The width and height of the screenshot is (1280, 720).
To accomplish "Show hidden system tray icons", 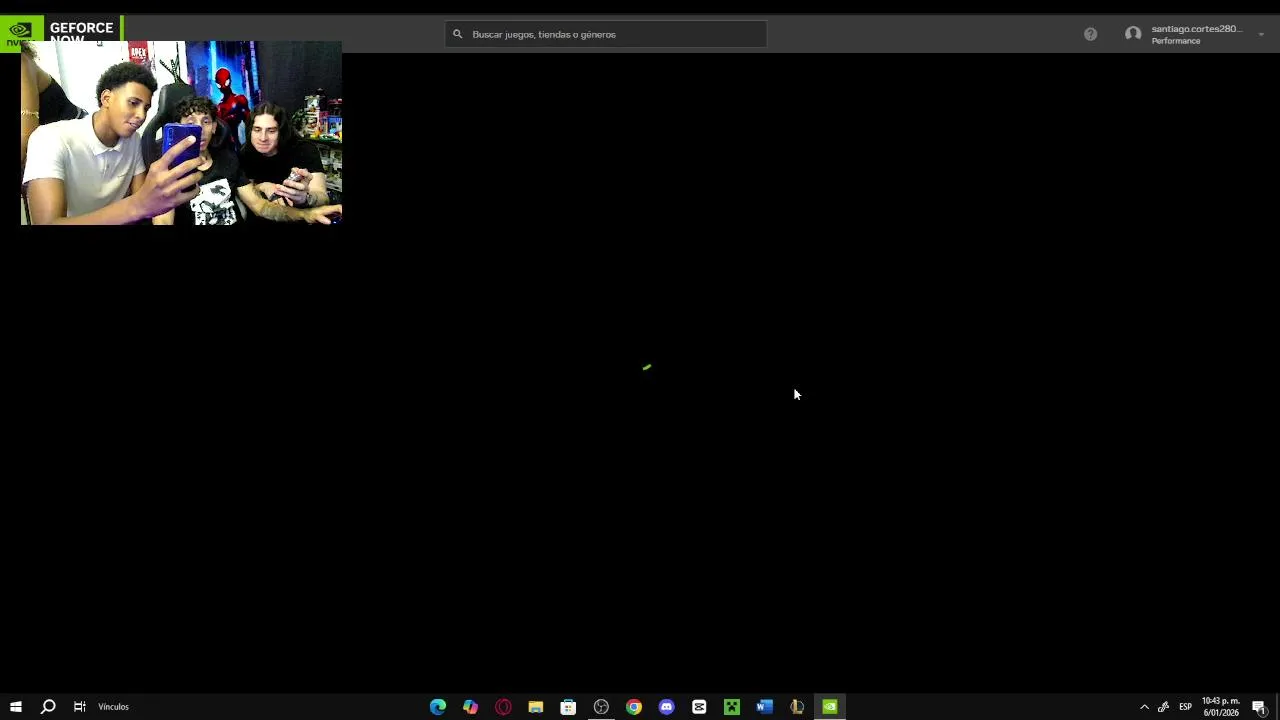I will (x=1144, y=707).
